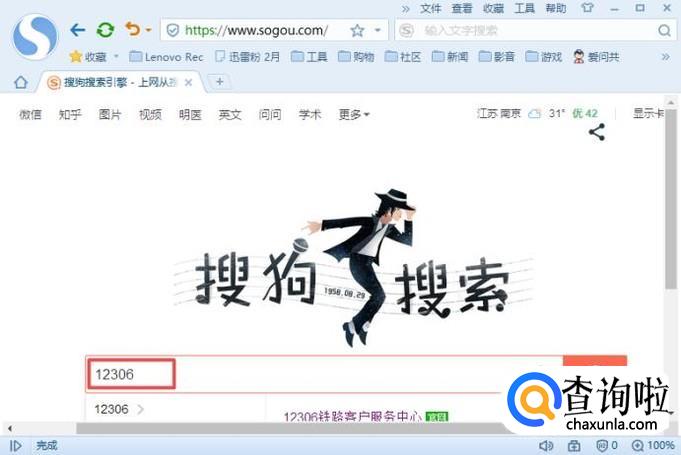Expand the 更多 dropdown
Image resolution: width=681 pixels, height=455 pixels.
[354, 114]
